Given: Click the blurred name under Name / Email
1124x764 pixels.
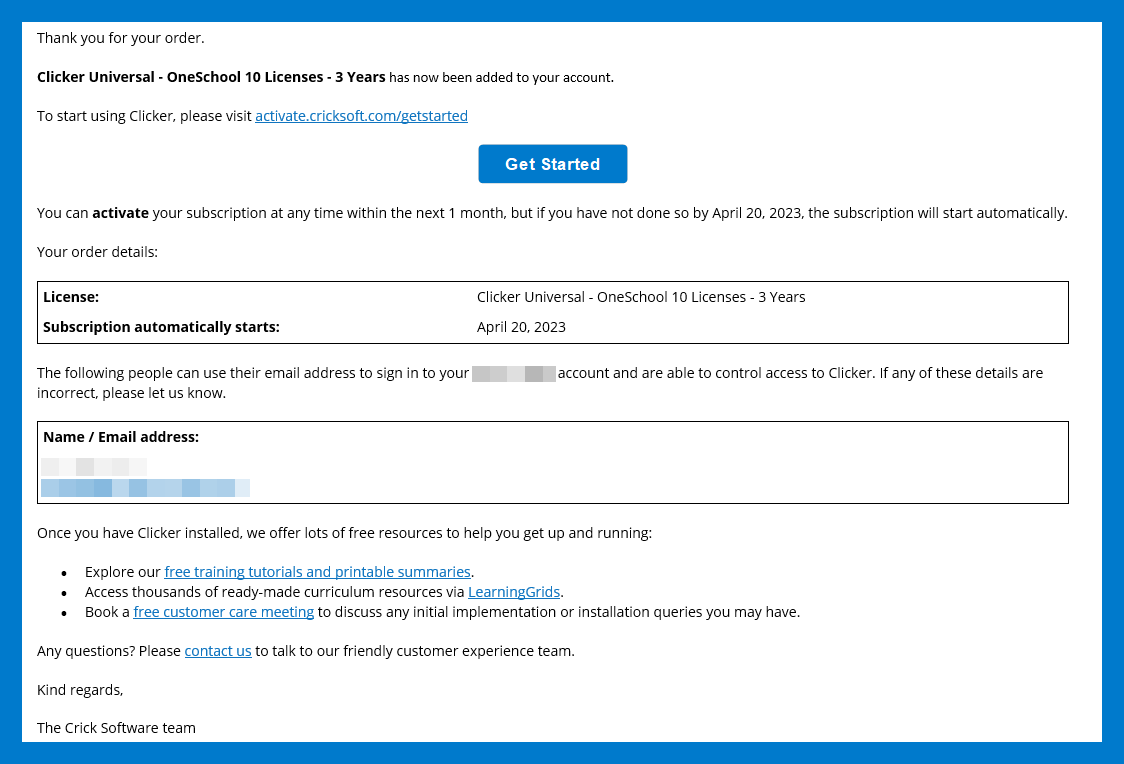Looking at the screenshot, I should tap(94, 467).
